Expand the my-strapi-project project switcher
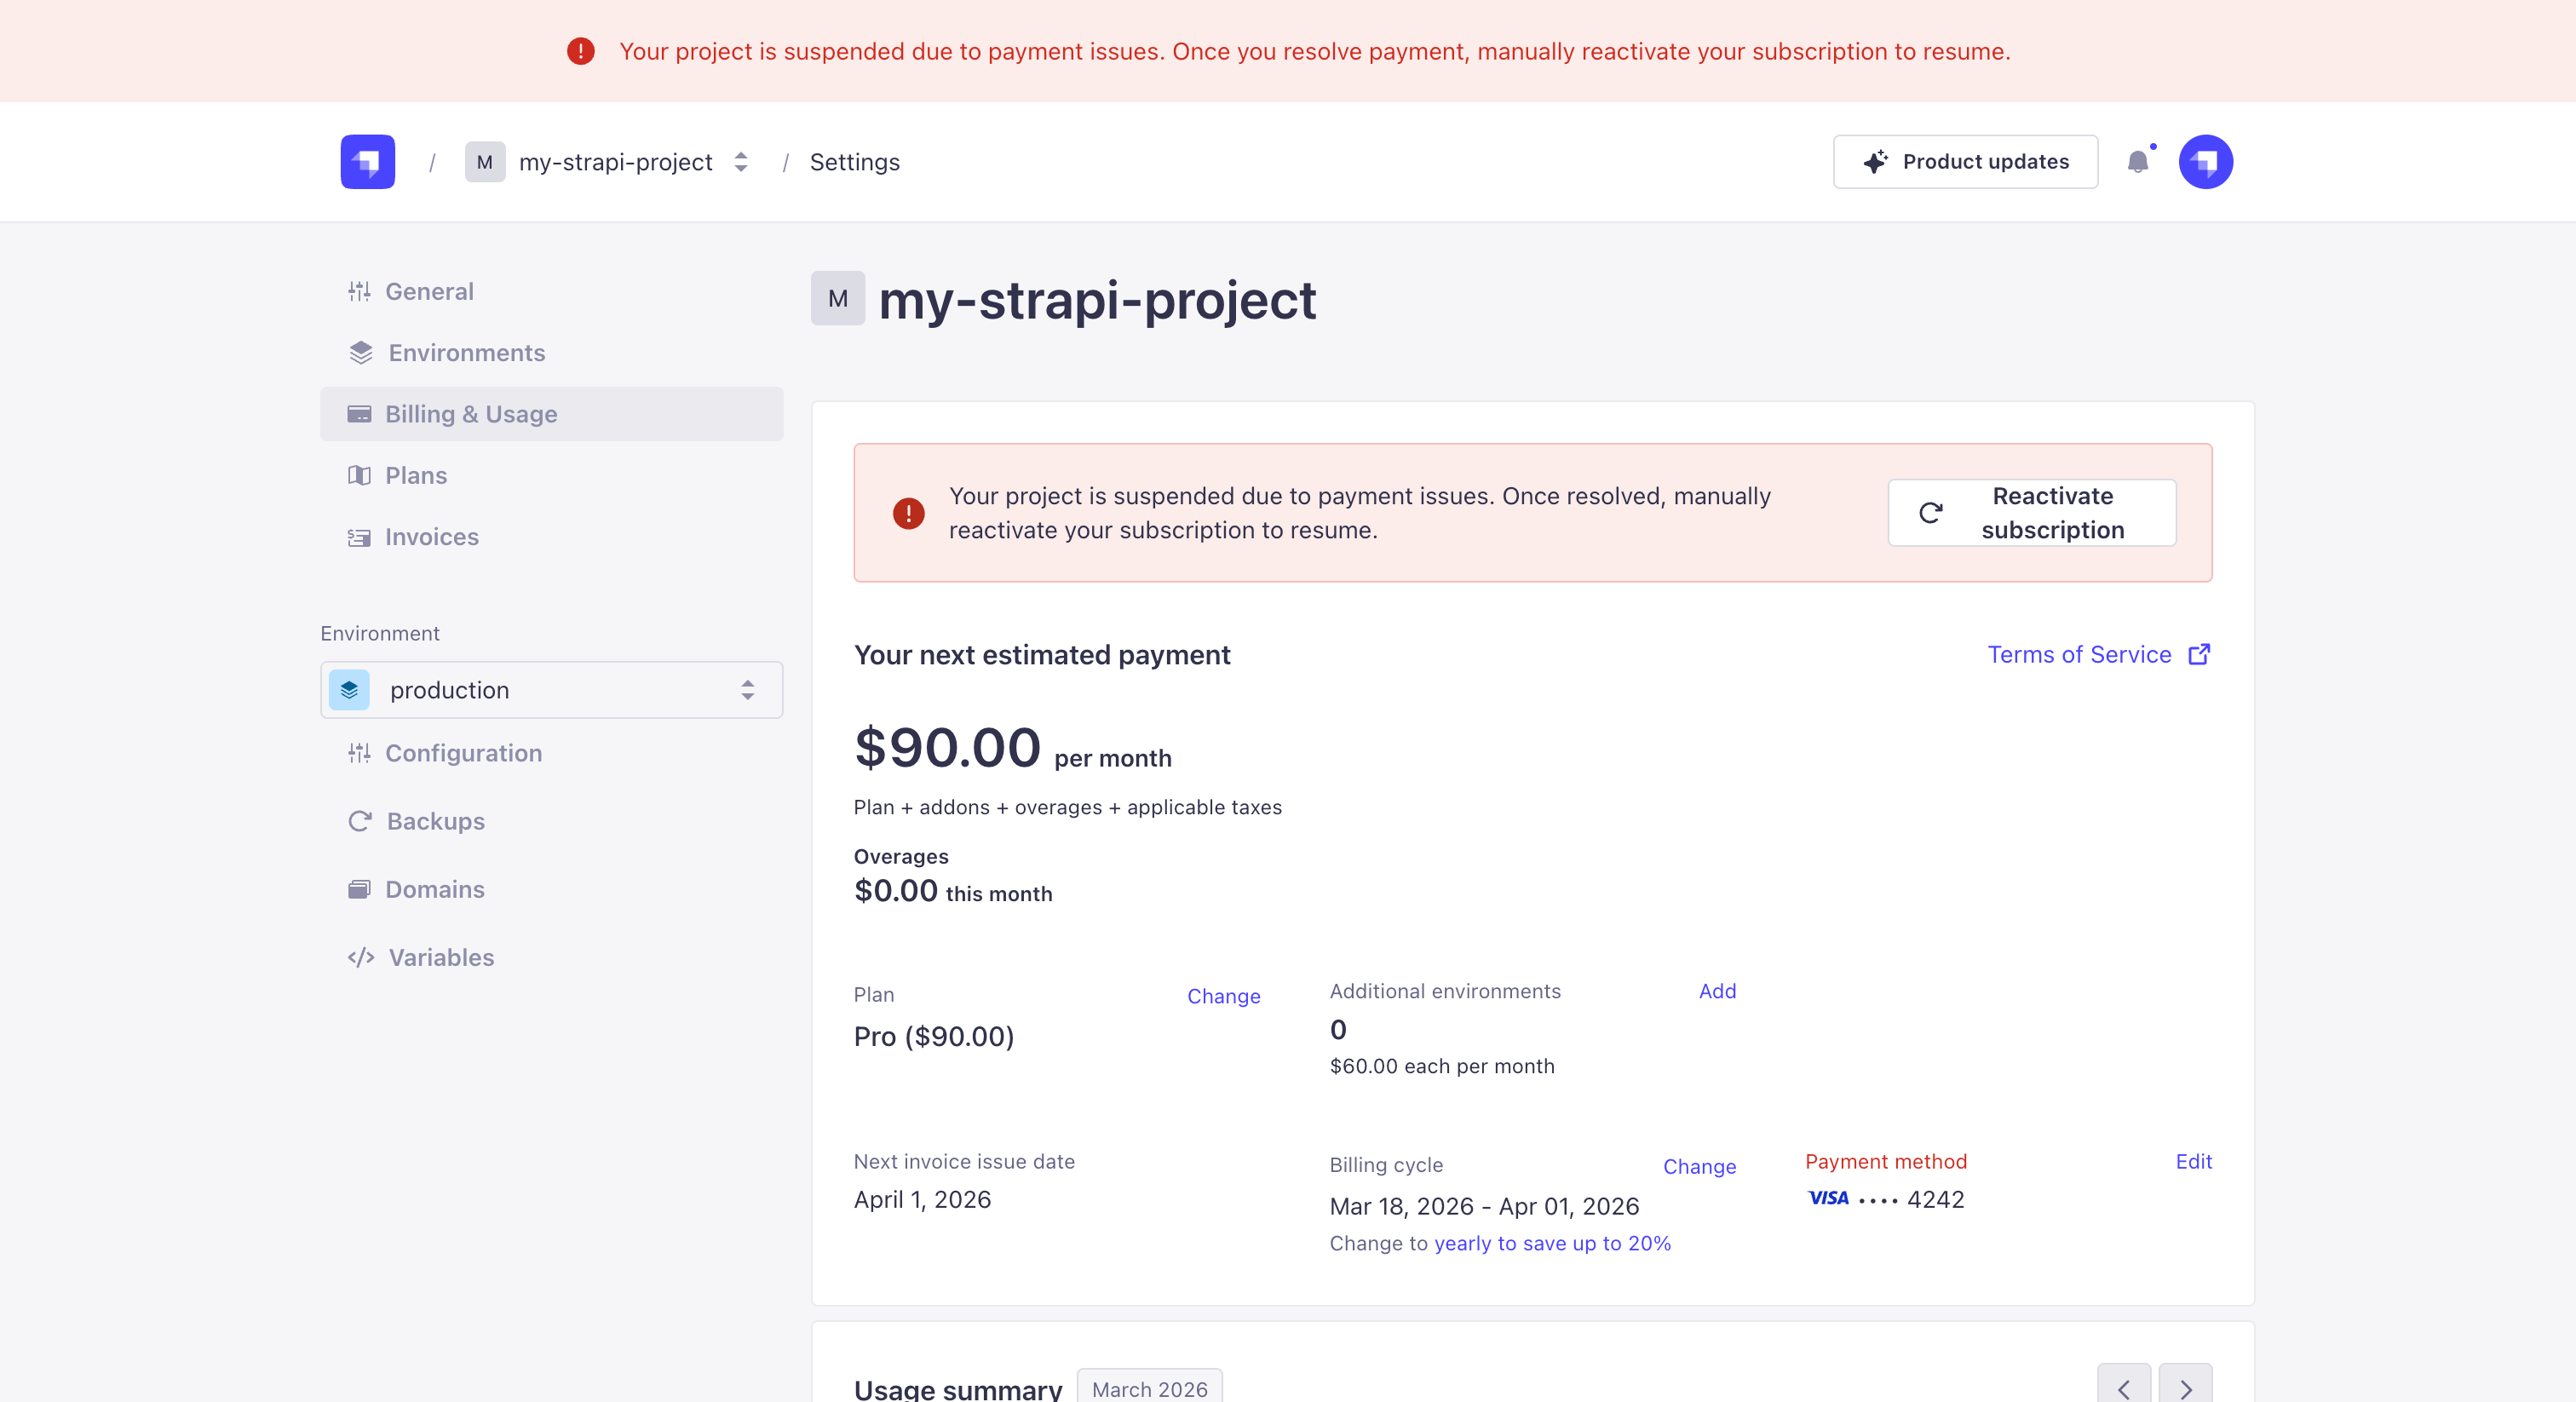2576x1402 pixels. coord(740,162)
